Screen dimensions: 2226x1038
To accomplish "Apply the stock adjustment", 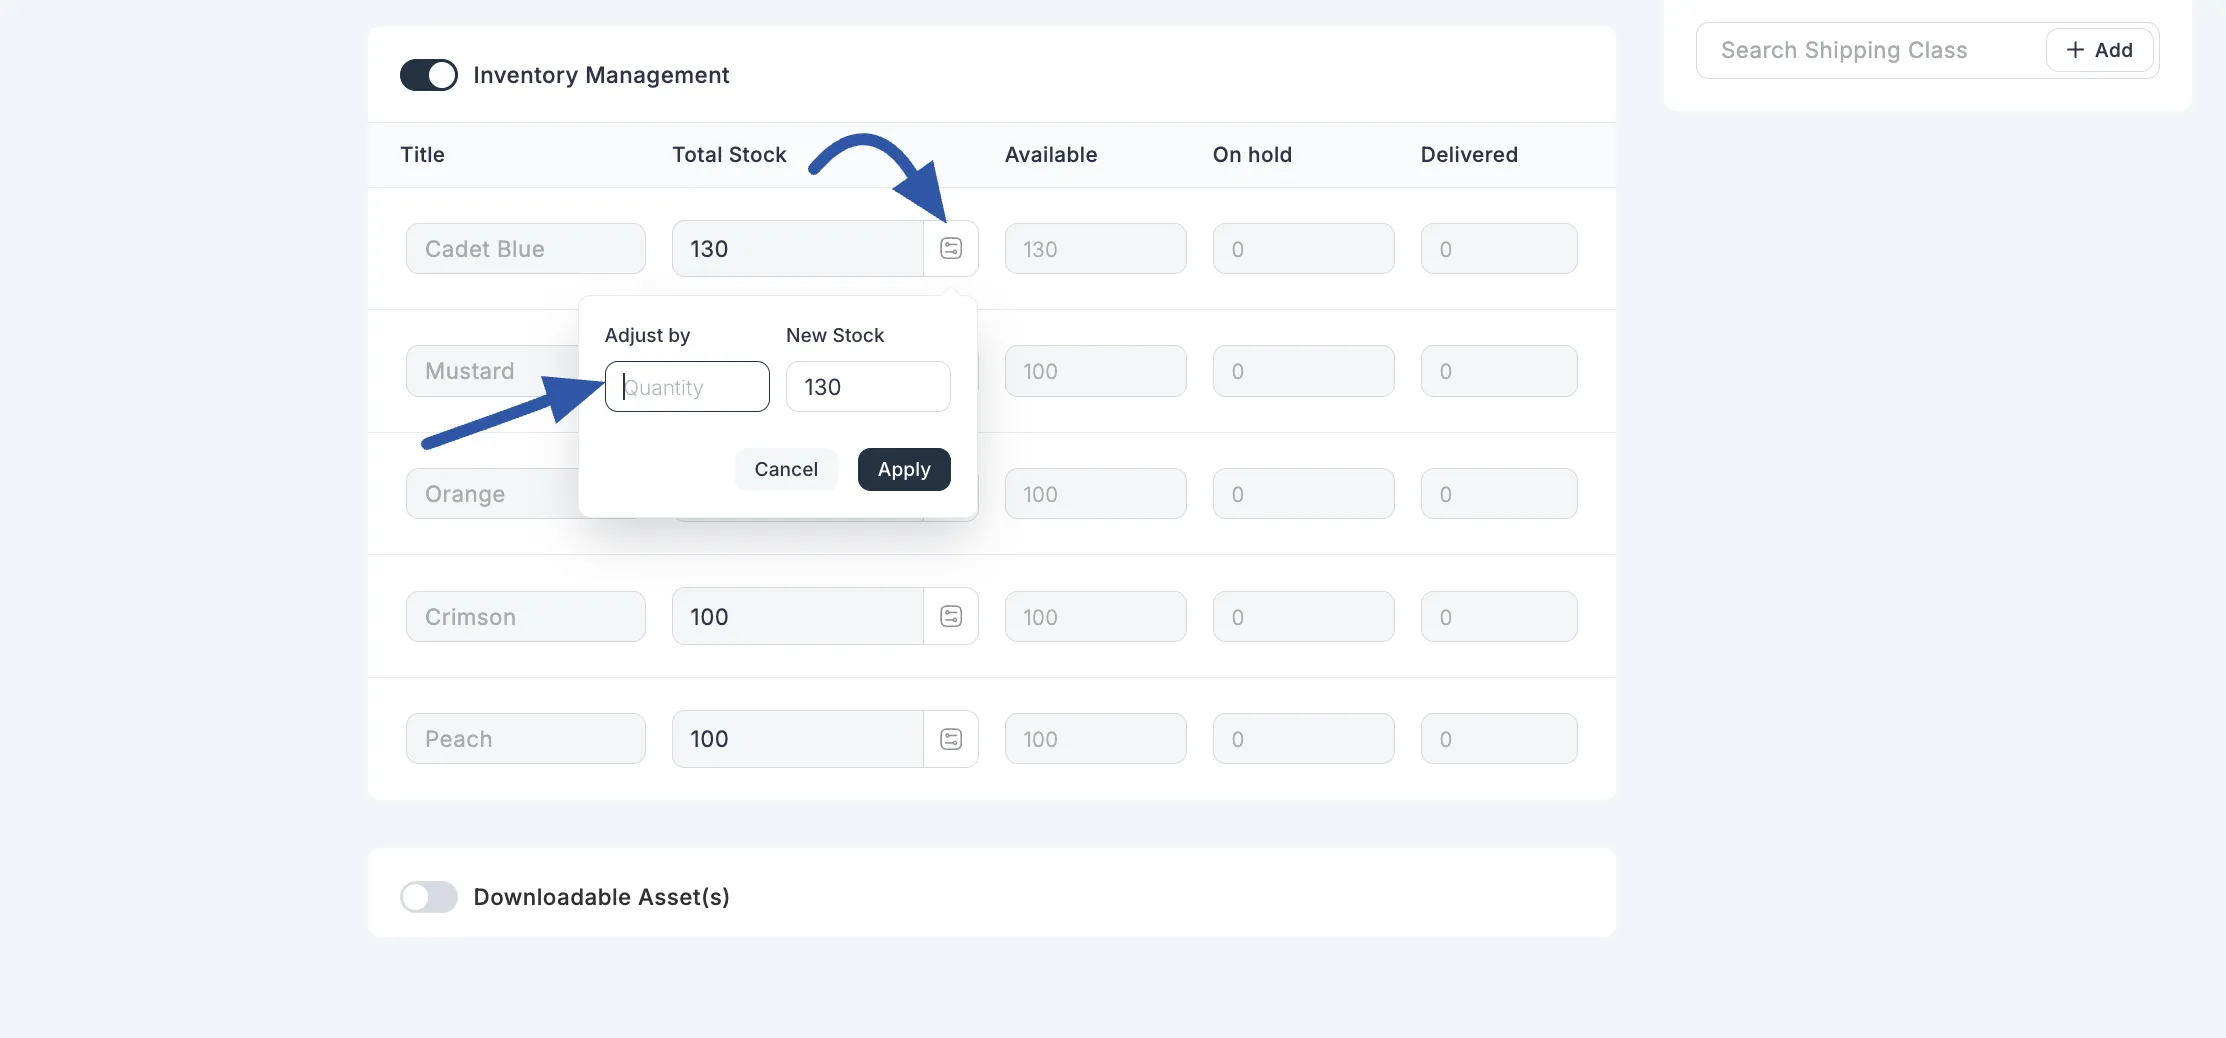I will pos(903,469).
